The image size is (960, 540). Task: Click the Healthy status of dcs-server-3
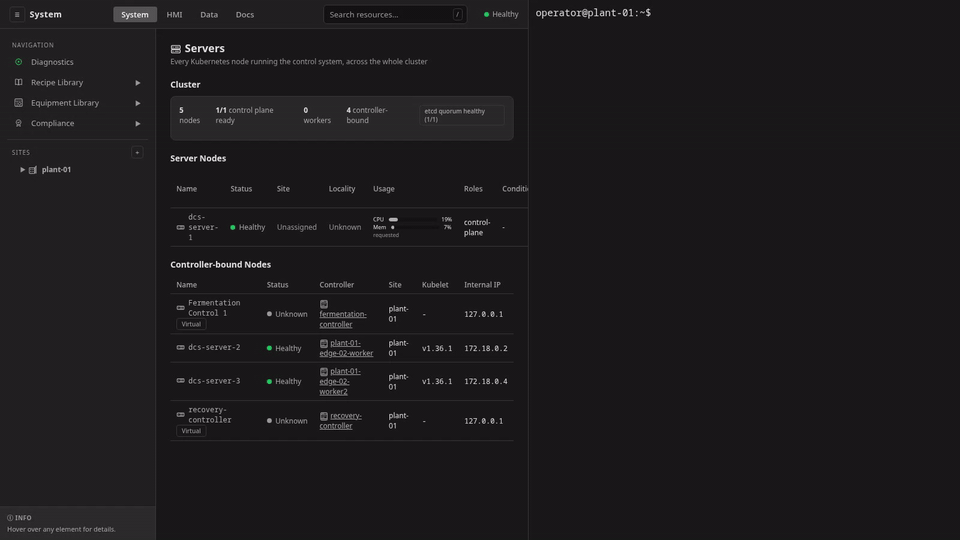(284, 381)
